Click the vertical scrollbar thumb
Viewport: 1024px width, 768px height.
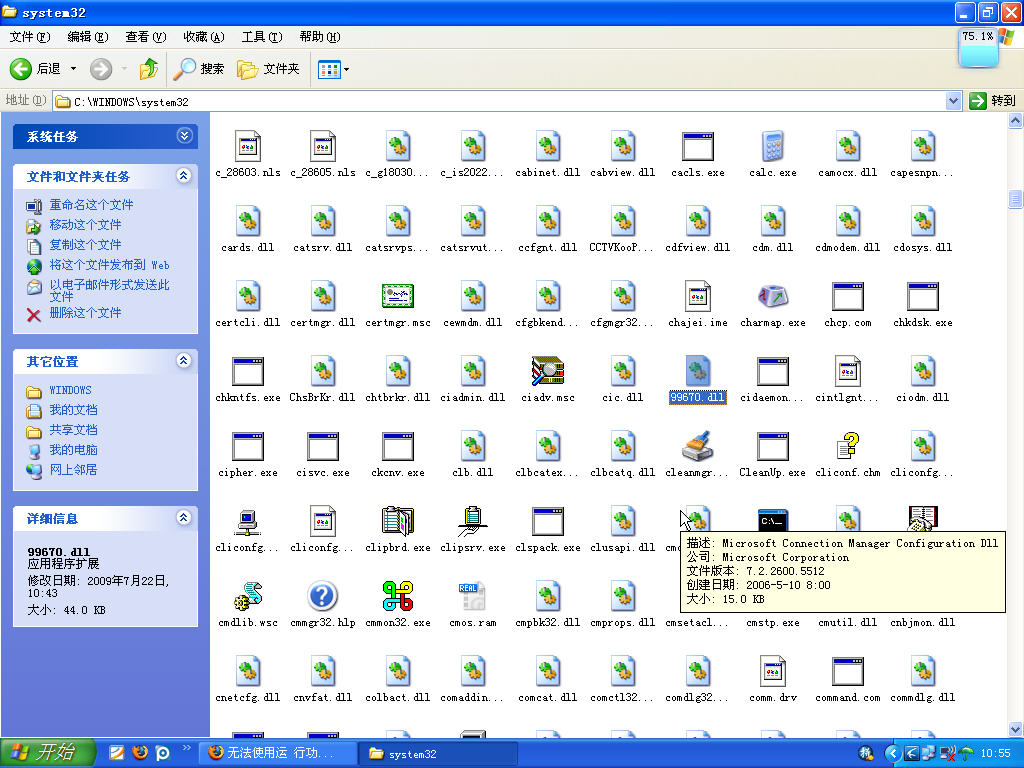(x=1016, y=198)
